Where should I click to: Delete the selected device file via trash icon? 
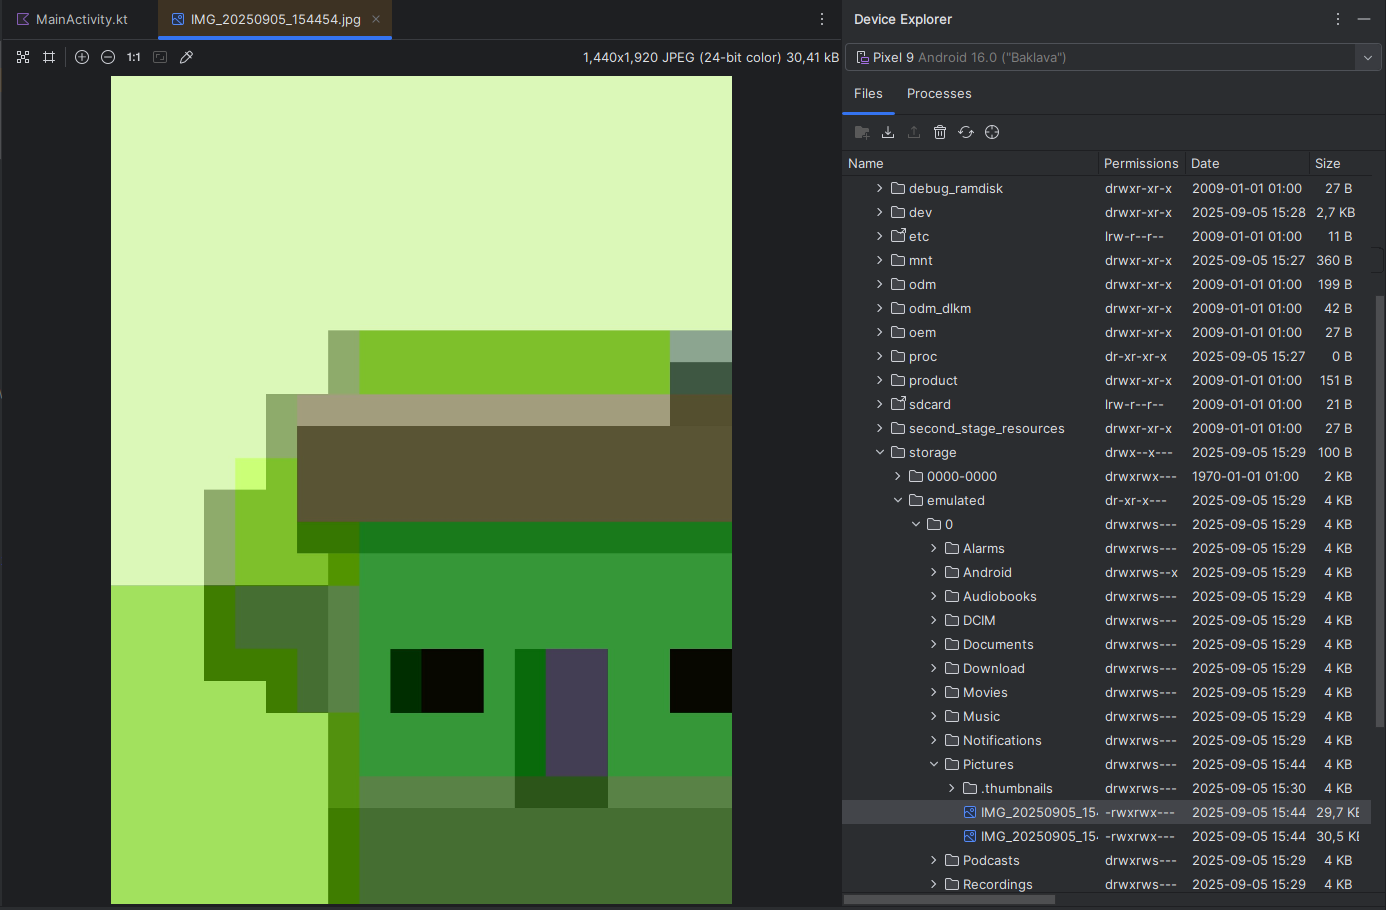(940, 132)
